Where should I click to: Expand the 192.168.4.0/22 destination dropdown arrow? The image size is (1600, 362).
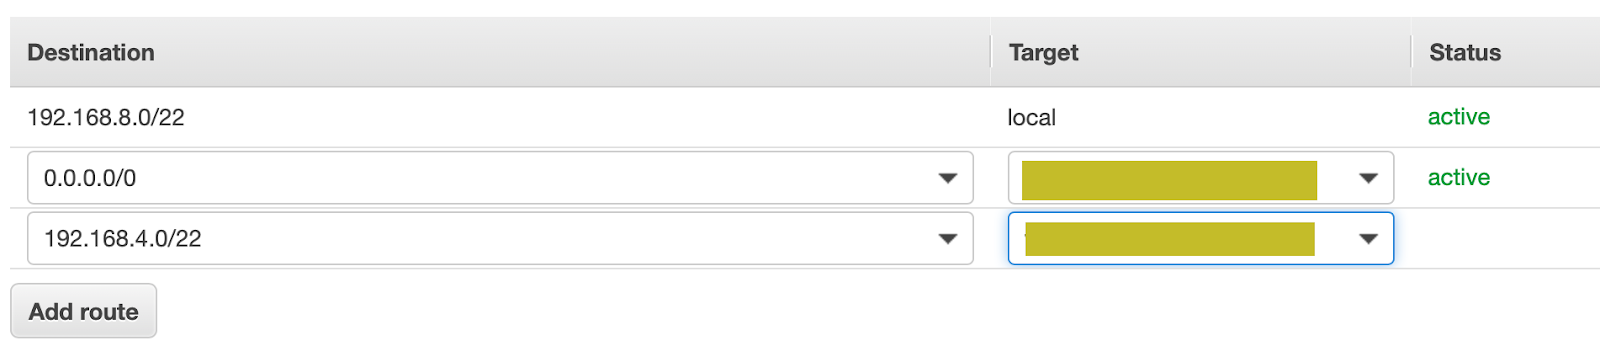pos(947,239)
